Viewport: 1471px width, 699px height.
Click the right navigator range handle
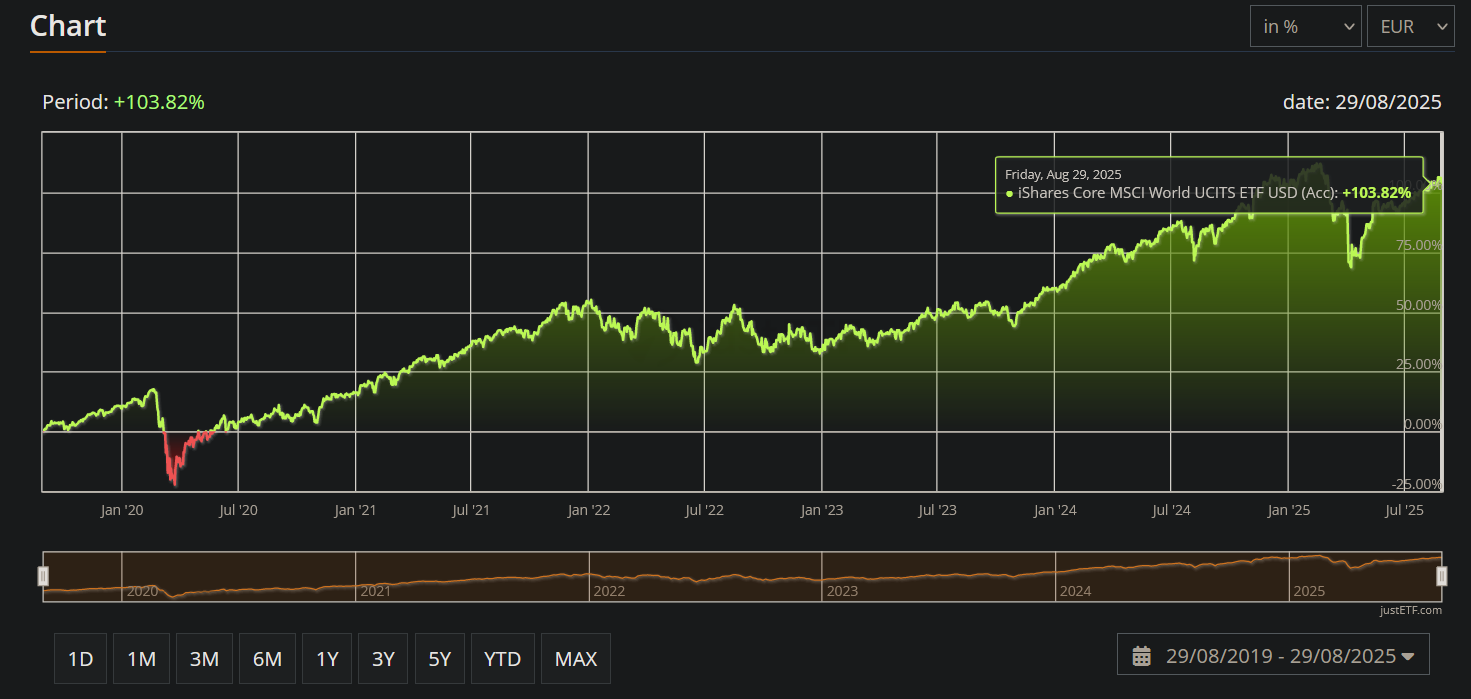[x=1441, y=576]
